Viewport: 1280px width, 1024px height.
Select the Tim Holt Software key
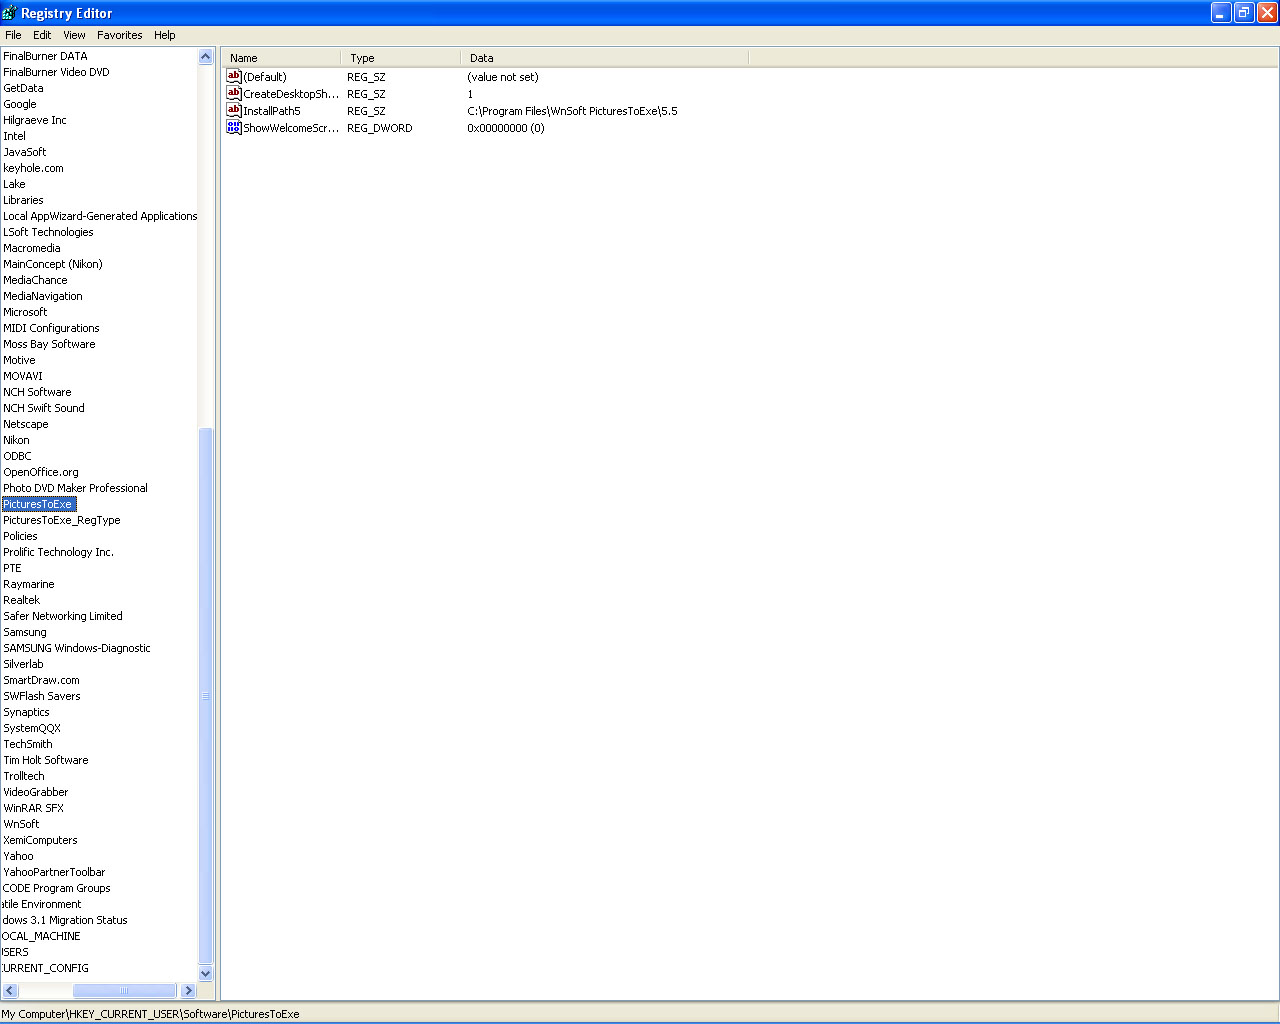coord(46,760)
